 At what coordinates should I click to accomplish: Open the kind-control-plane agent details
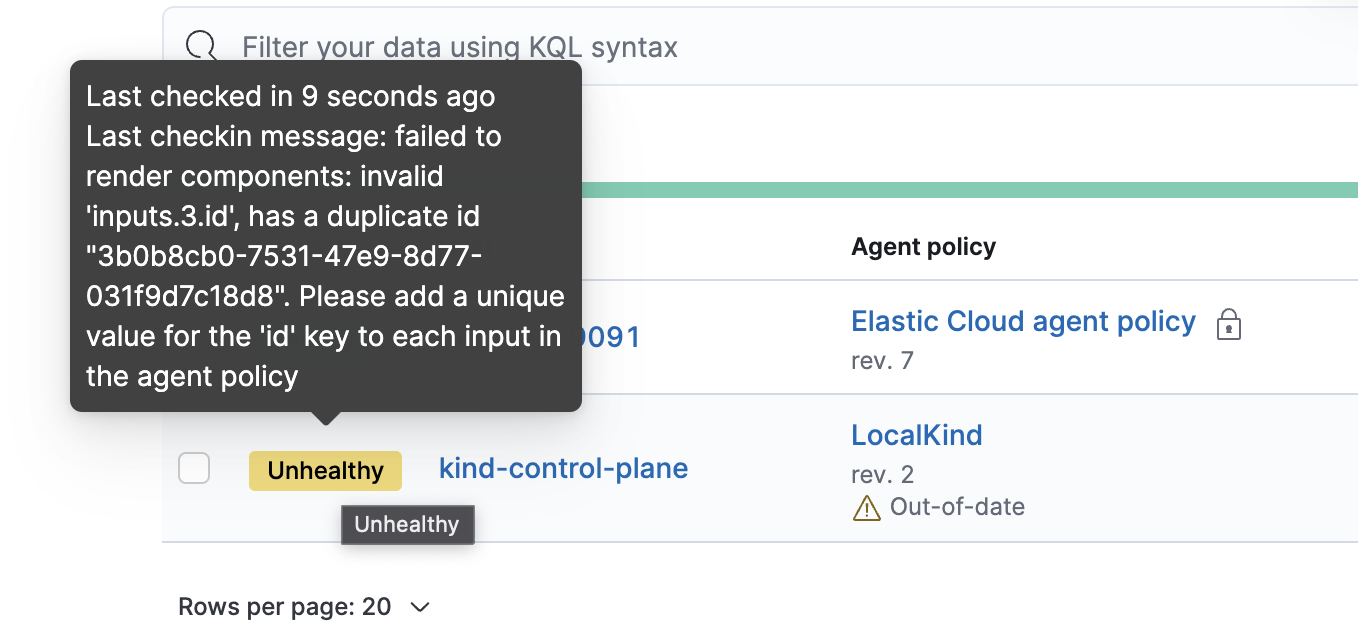click(563, 468)
